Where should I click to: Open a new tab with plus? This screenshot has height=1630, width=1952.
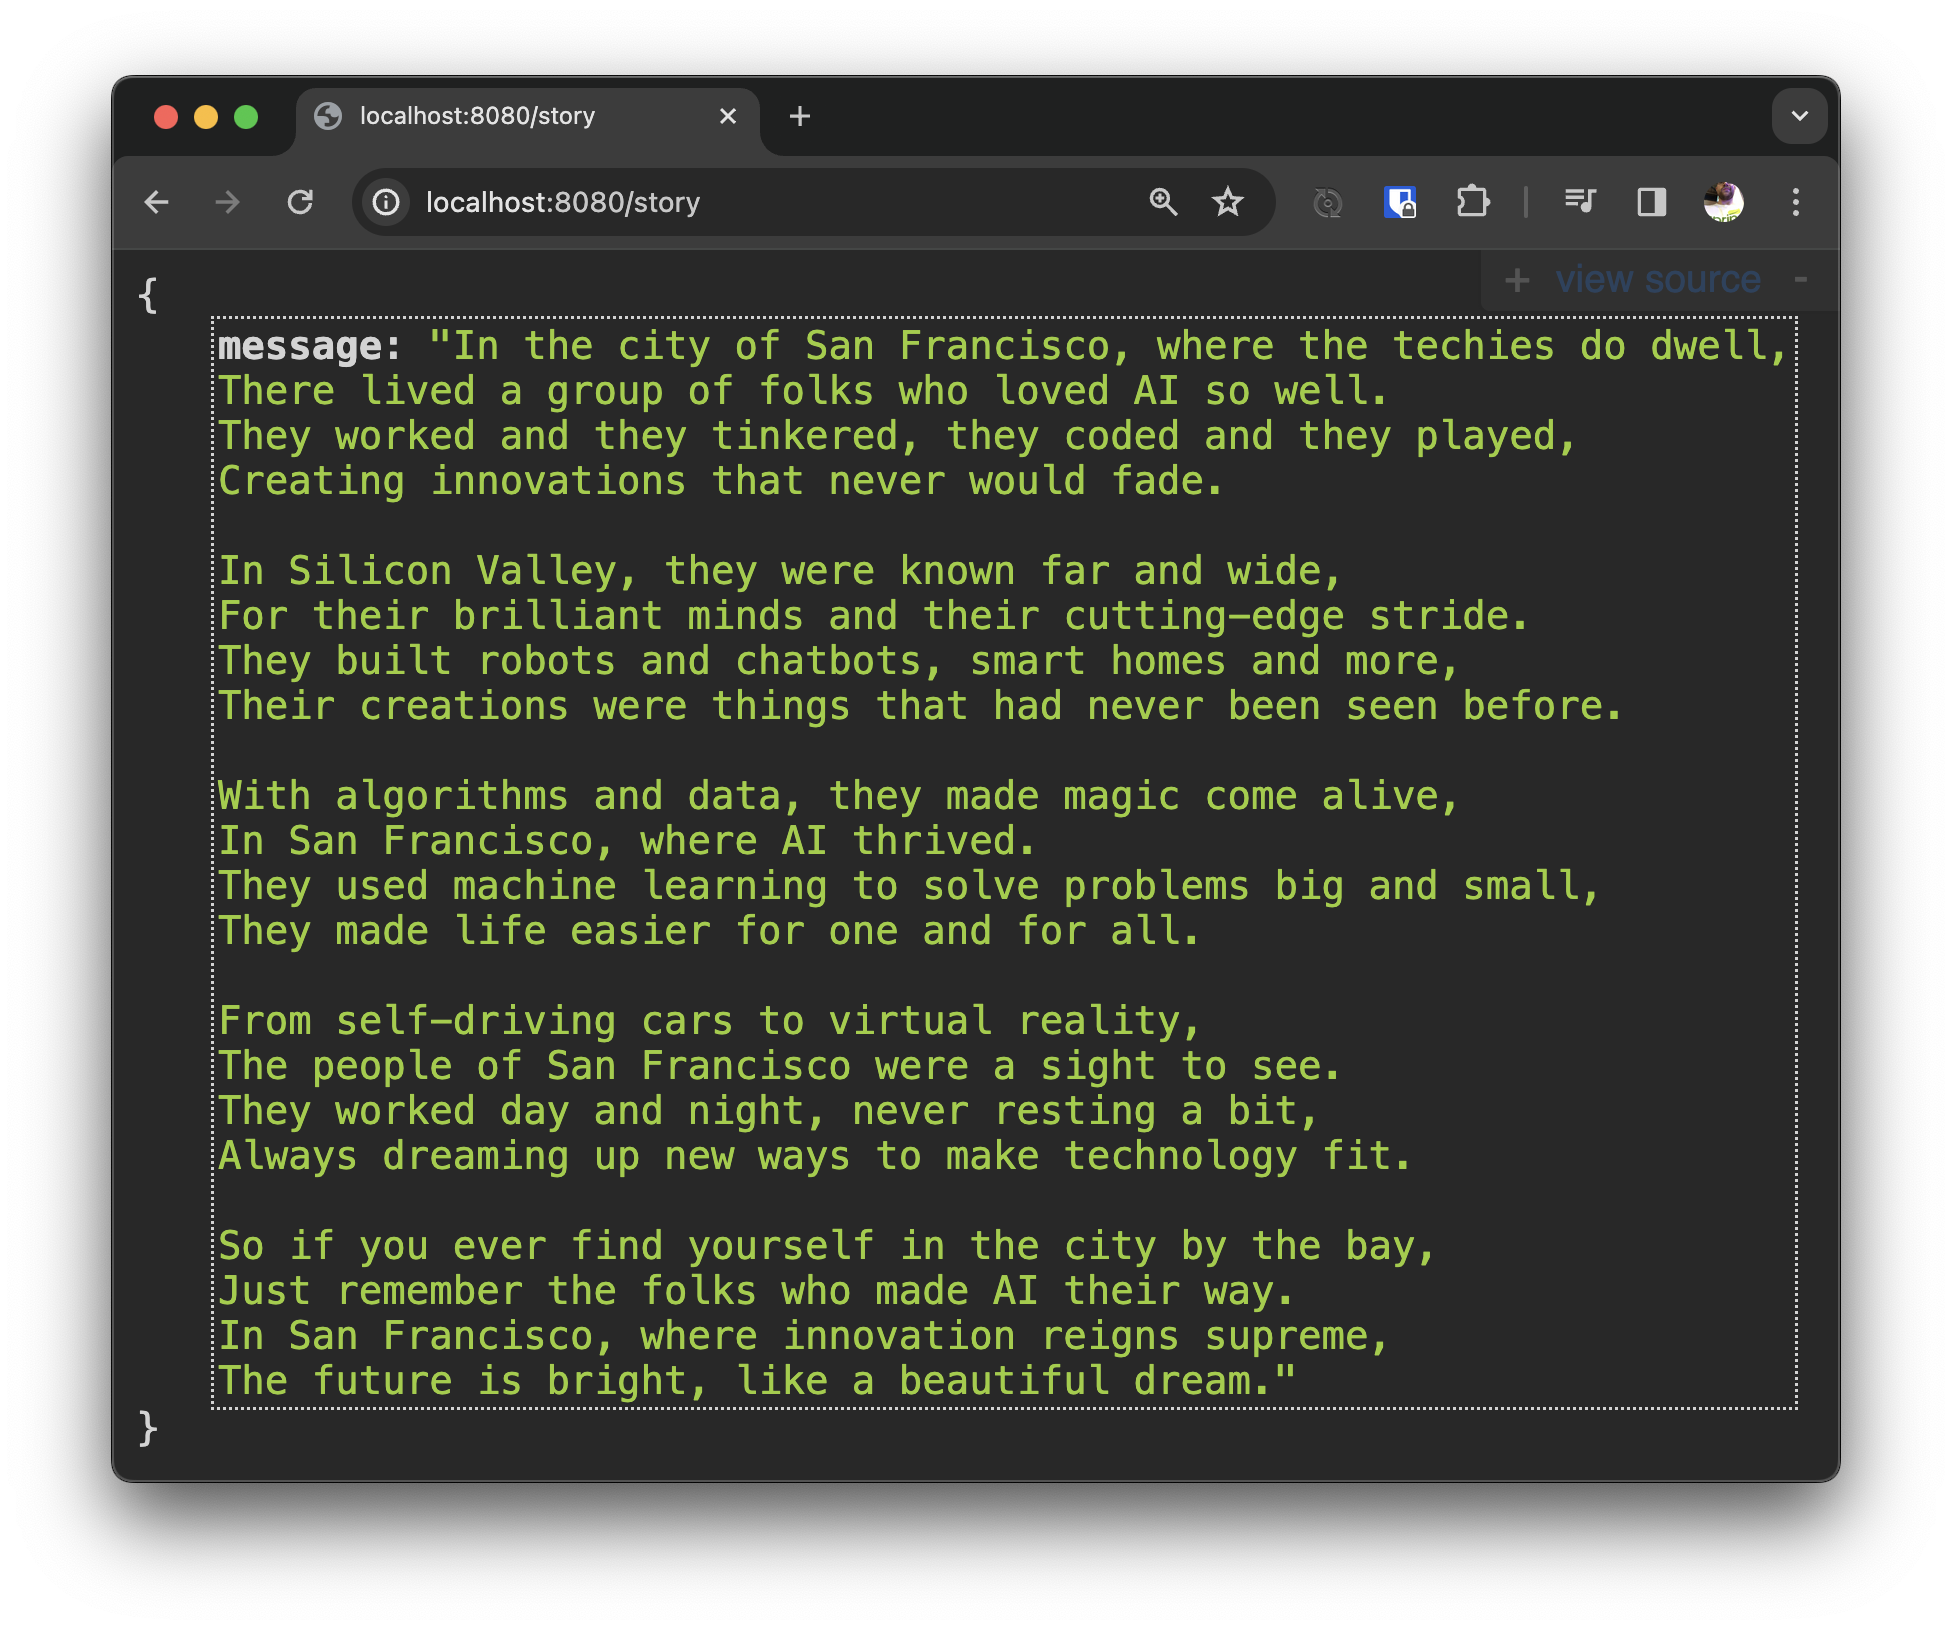[800, 116]
